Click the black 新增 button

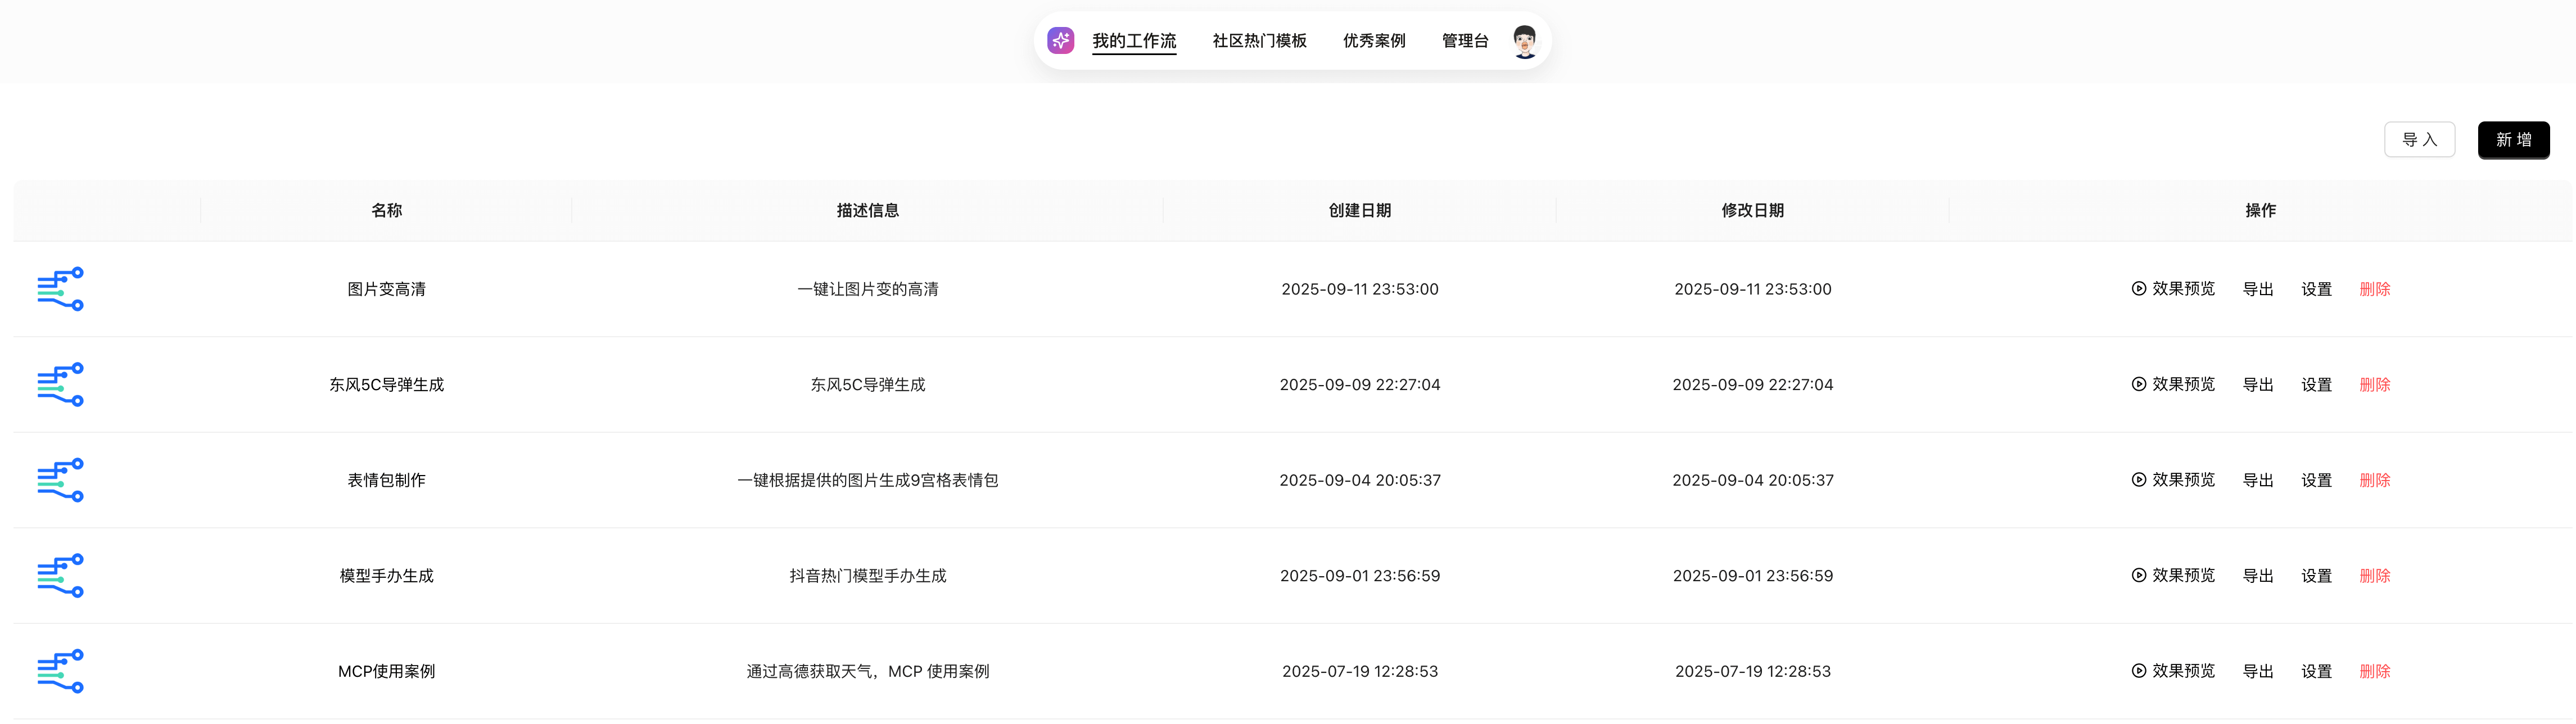pyautogui.click(x=2513, y=140)
